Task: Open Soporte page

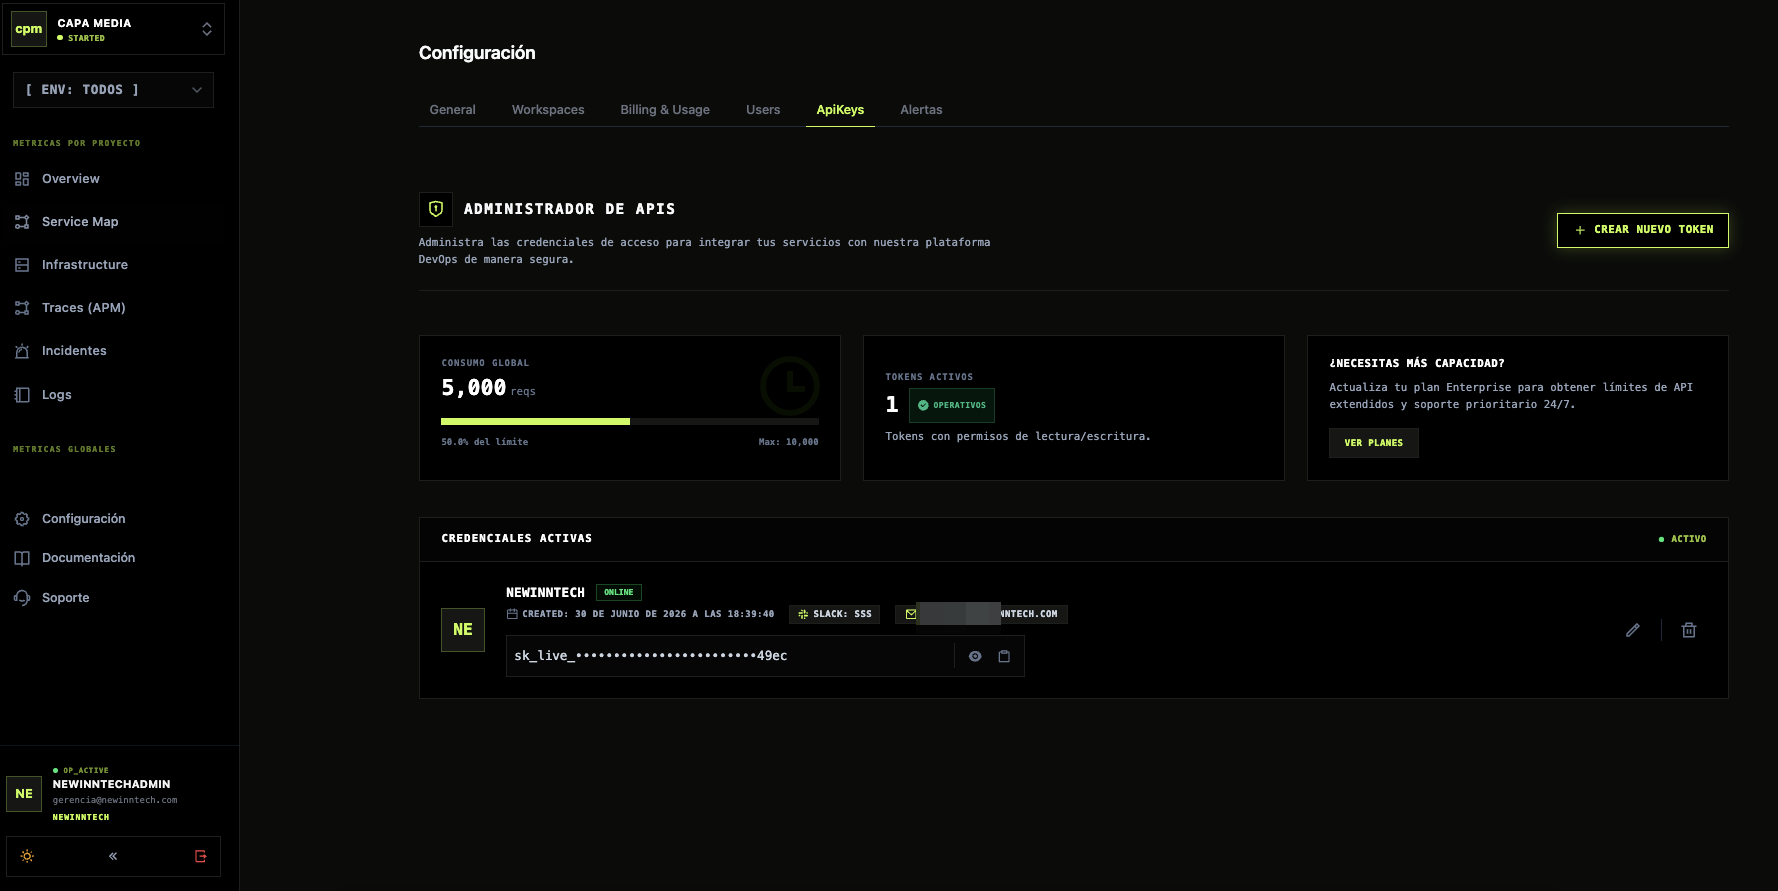Action: point(66,598)
